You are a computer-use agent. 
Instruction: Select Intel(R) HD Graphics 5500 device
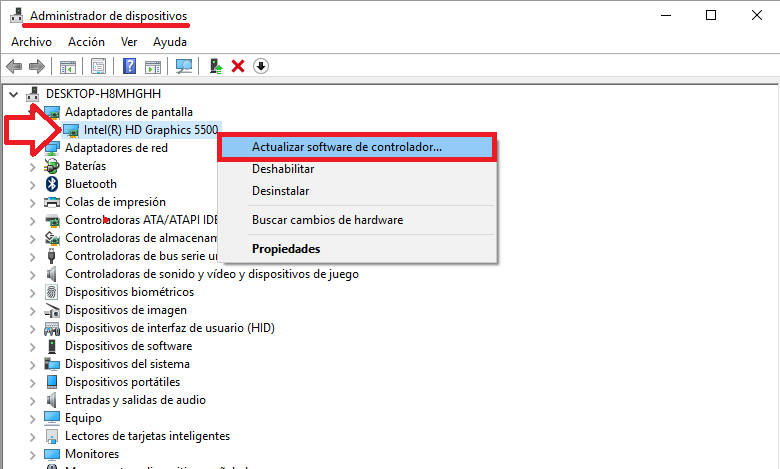[151, 130]
